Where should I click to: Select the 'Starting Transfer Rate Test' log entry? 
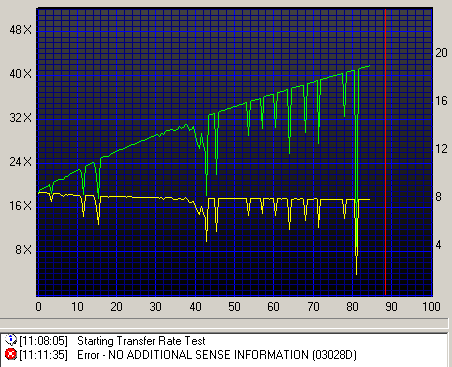point(141,341)
